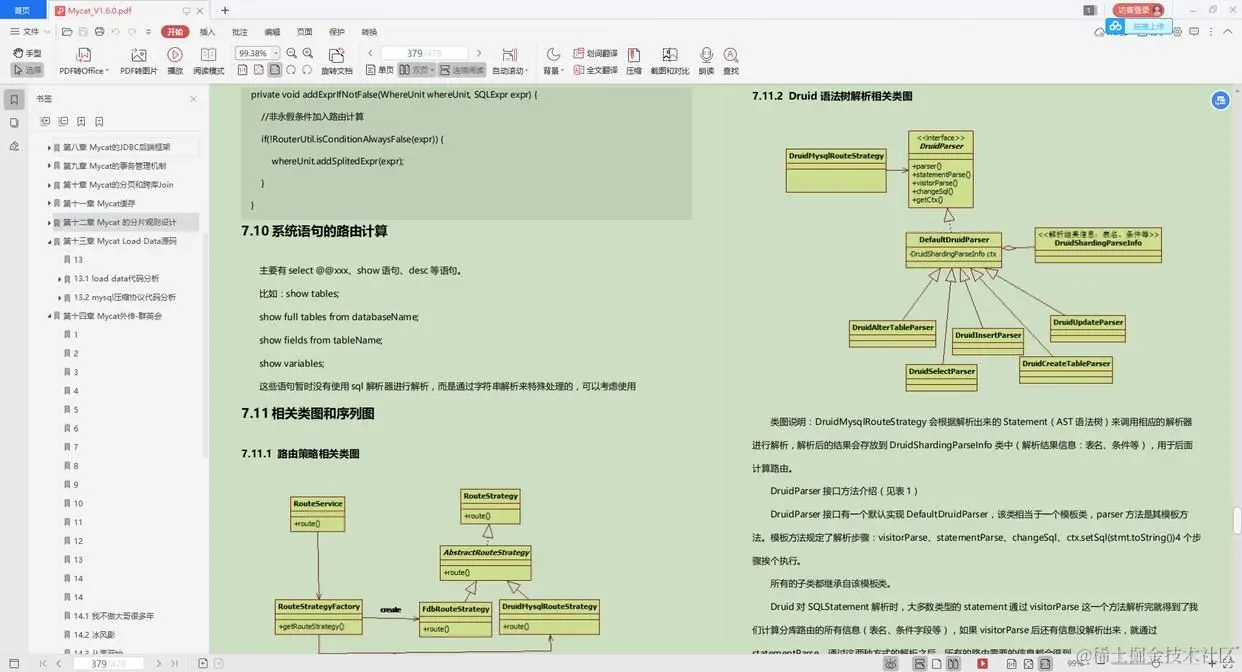Open 查找 search tool
Screen dimensions: 1242x672
731,61
